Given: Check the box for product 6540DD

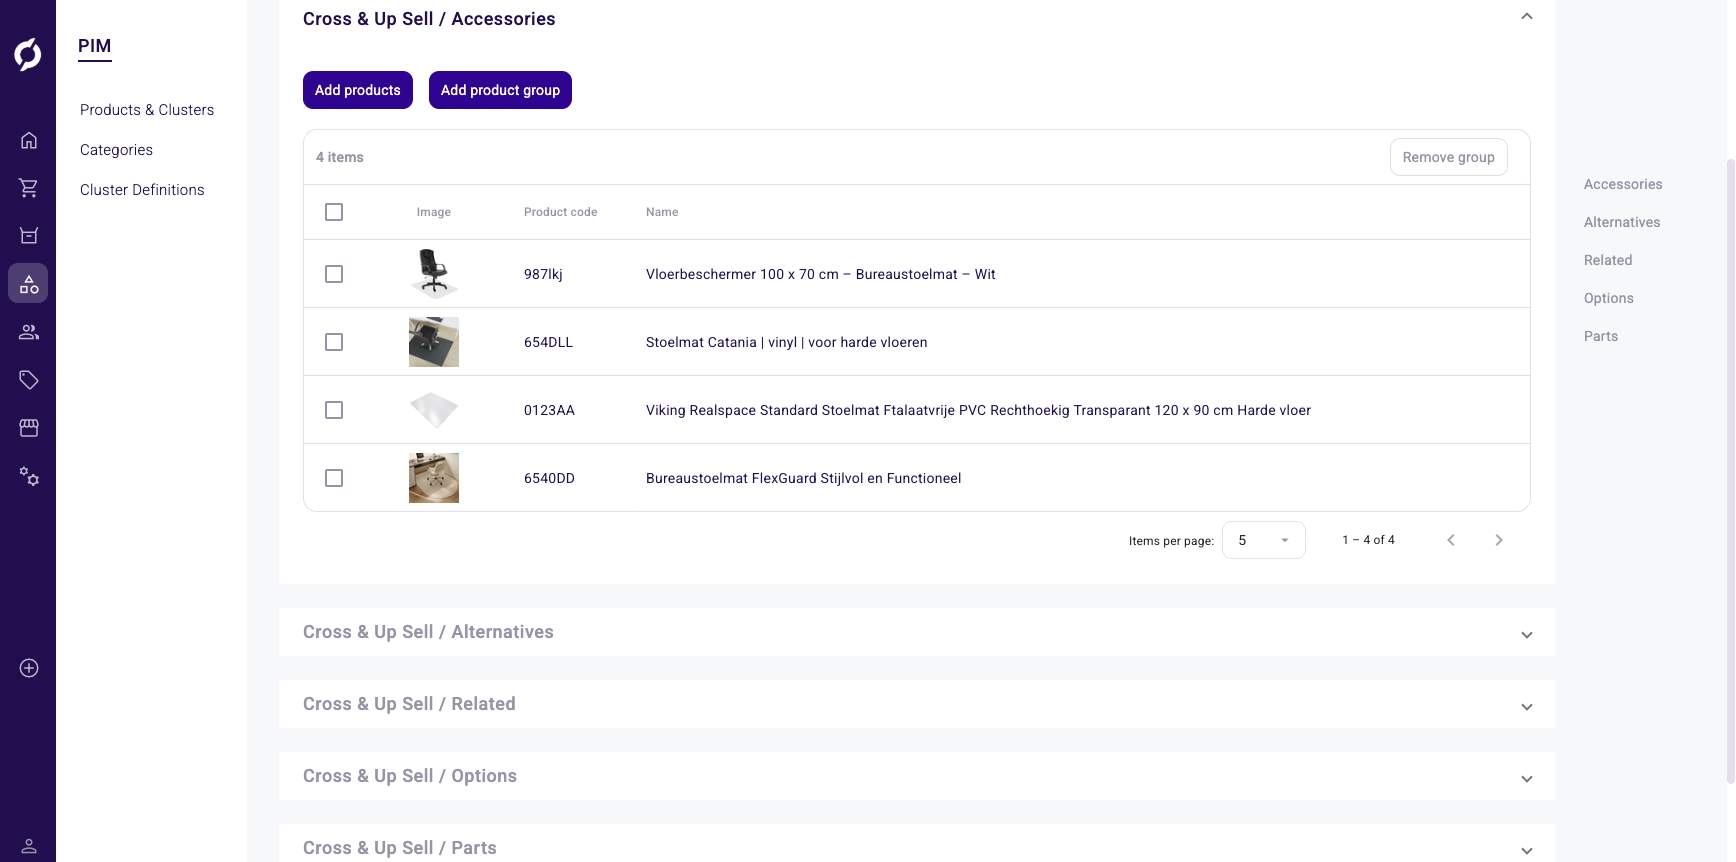Looking at the screenshot, I should (x=334, y=478).
